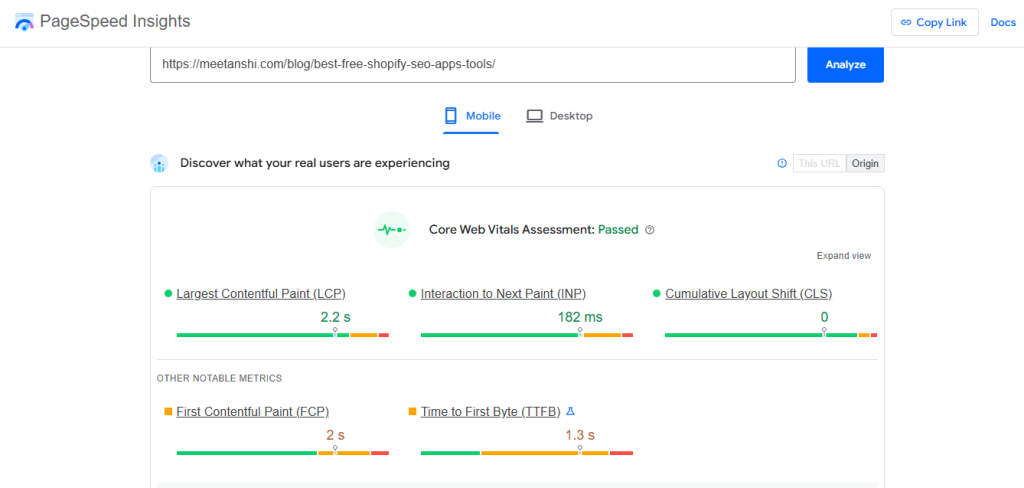Open Largest Contentful Paint (LCP) link
The height and width of the screenshot is (488, 1024).
coord(261,294)
